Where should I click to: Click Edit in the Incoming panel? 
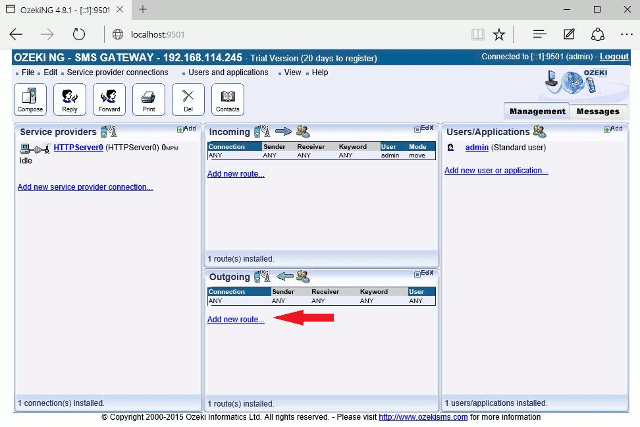coord(424,128)
